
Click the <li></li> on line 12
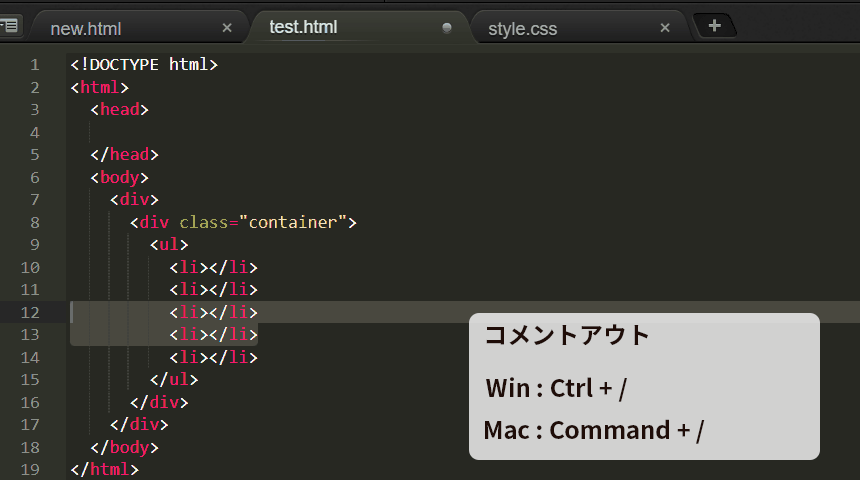[213, 312]
